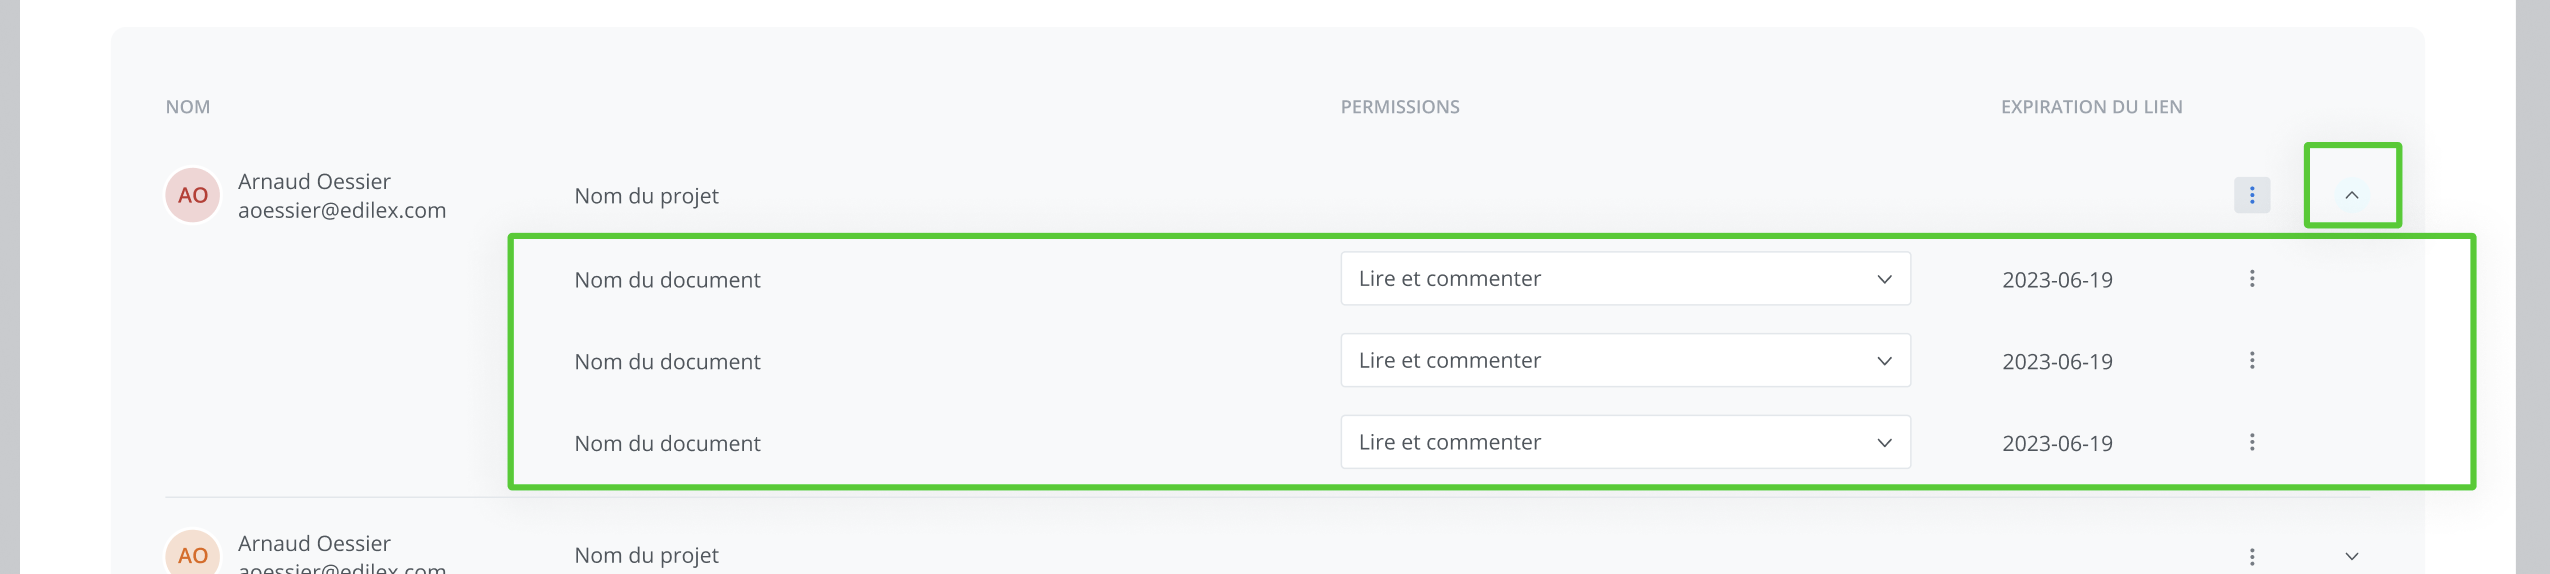Sort by the NOM column header
Viewport: 2550px width, 574px height.
[x=188, y=107]
